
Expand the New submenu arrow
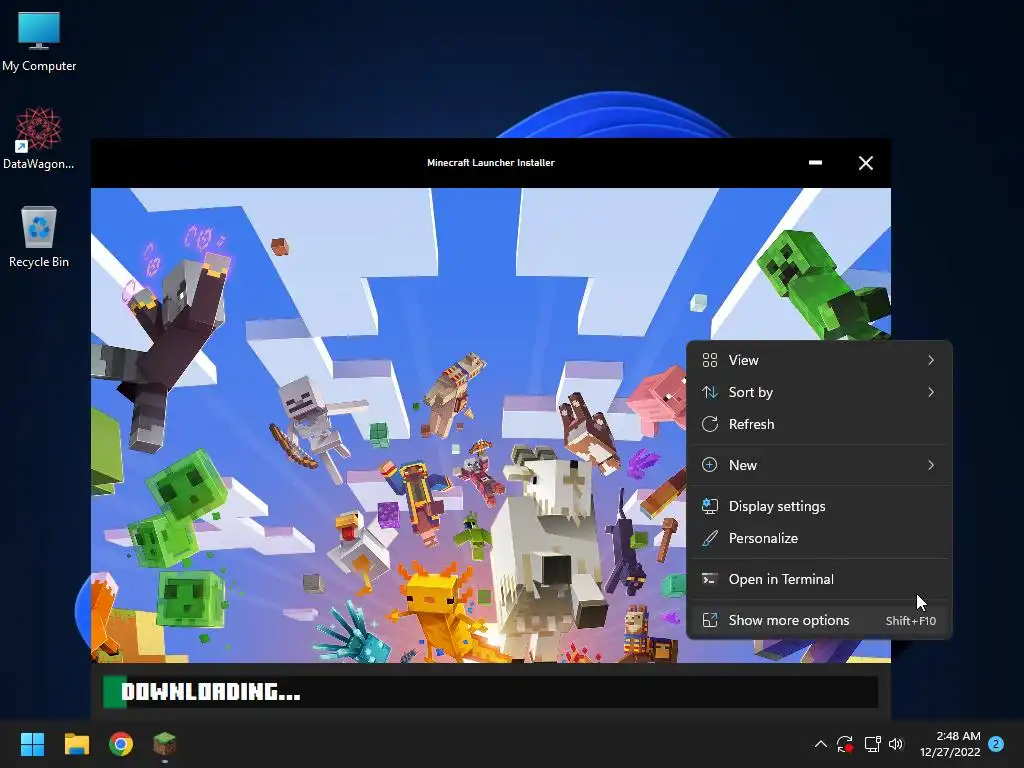coord(931,465)
